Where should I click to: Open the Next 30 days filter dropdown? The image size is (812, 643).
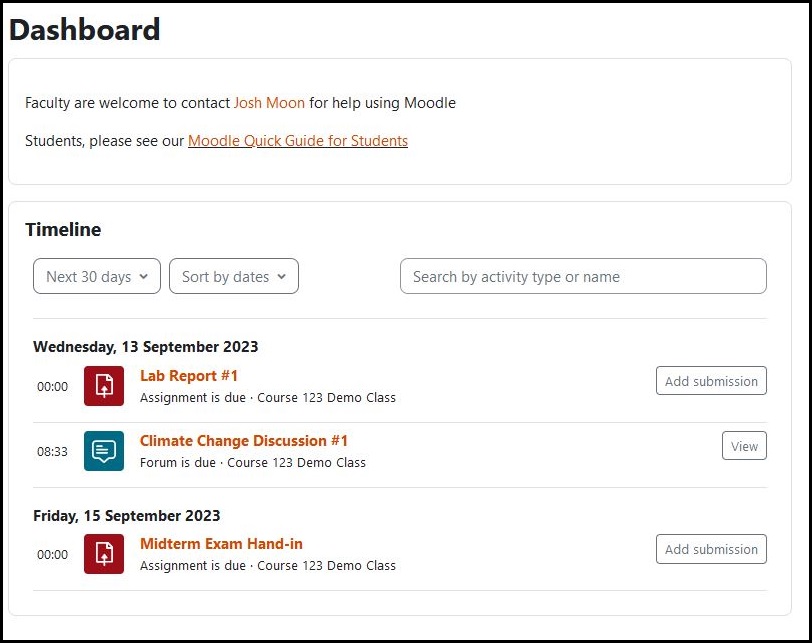pyautogui.click(x=96, y=276)
